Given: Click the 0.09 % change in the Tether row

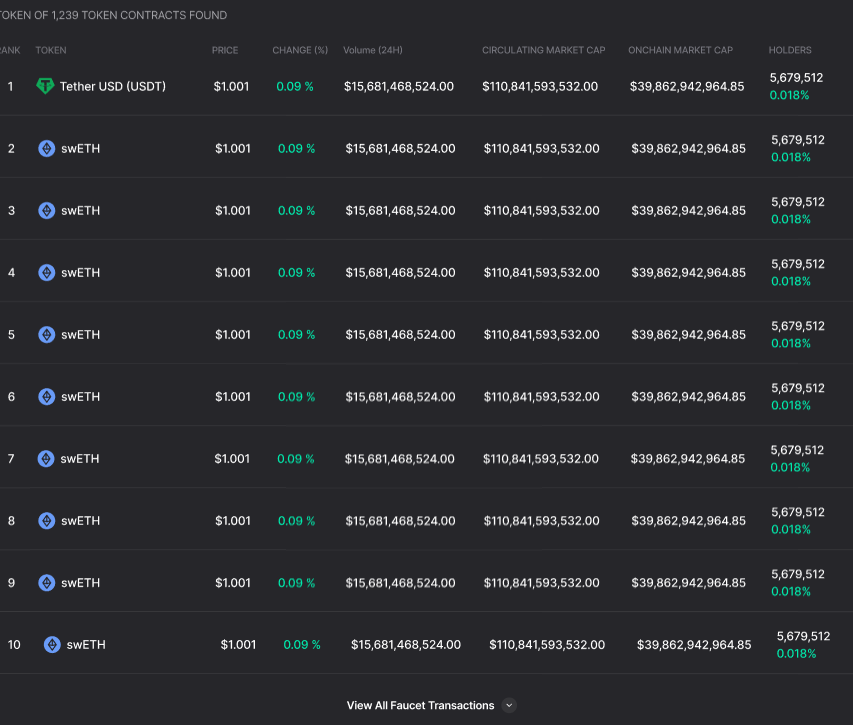Looking at the screenshot, I should click(x=295, y=86).
